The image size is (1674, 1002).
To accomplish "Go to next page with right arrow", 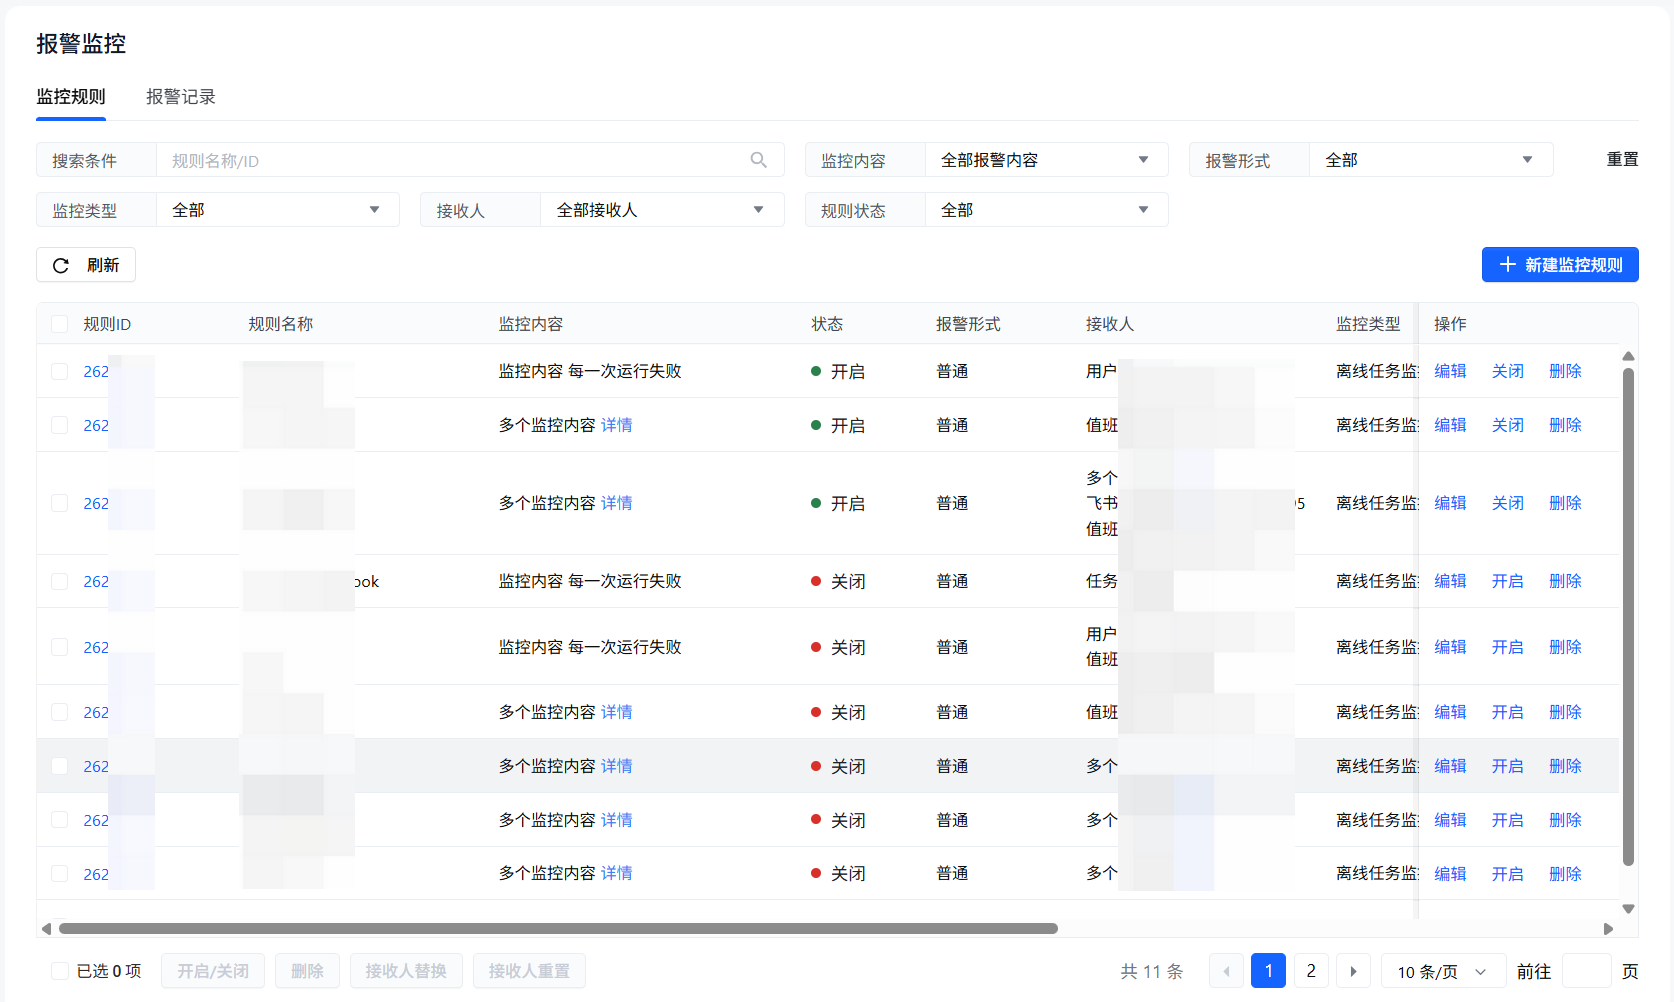I will tap(1353, 971).
